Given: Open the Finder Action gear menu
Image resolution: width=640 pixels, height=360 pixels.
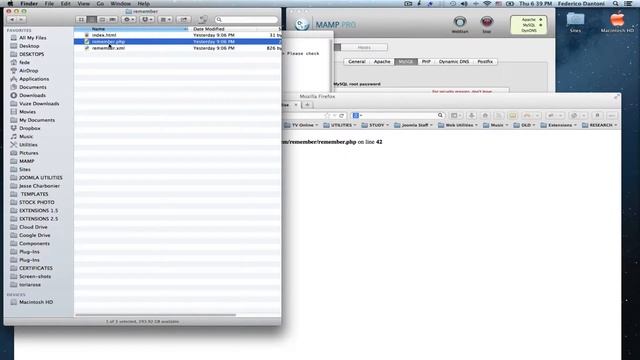Looking at the screenshot, I should 129,20.
